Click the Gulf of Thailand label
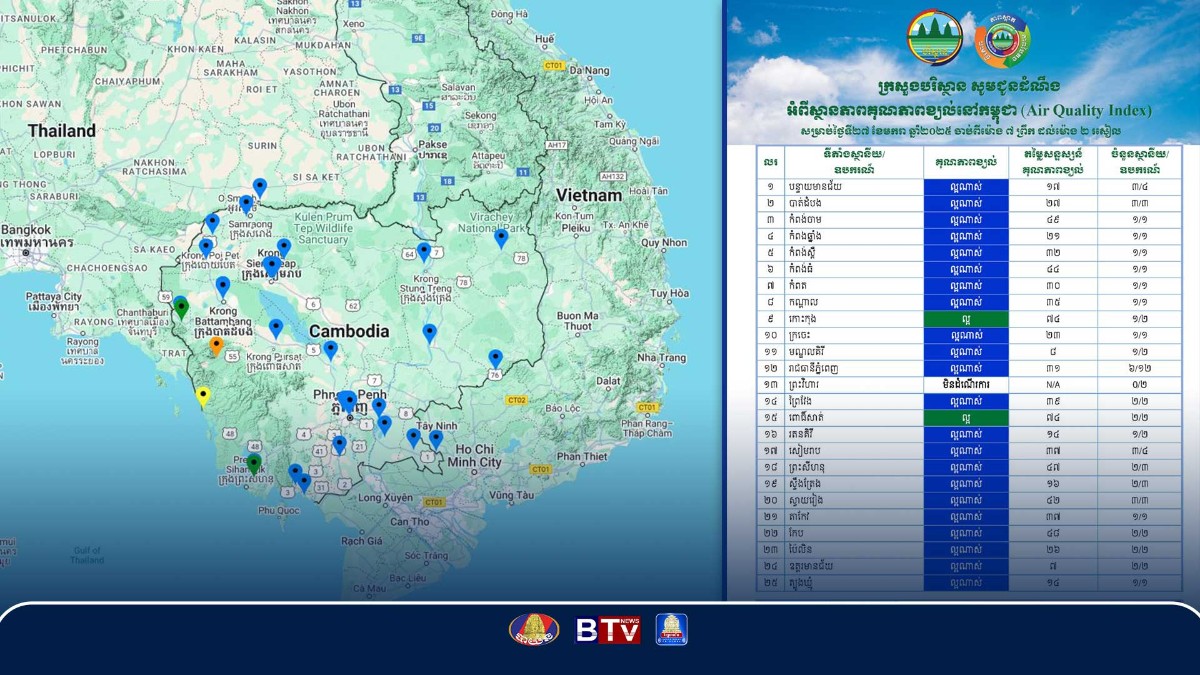 [87, 555]
